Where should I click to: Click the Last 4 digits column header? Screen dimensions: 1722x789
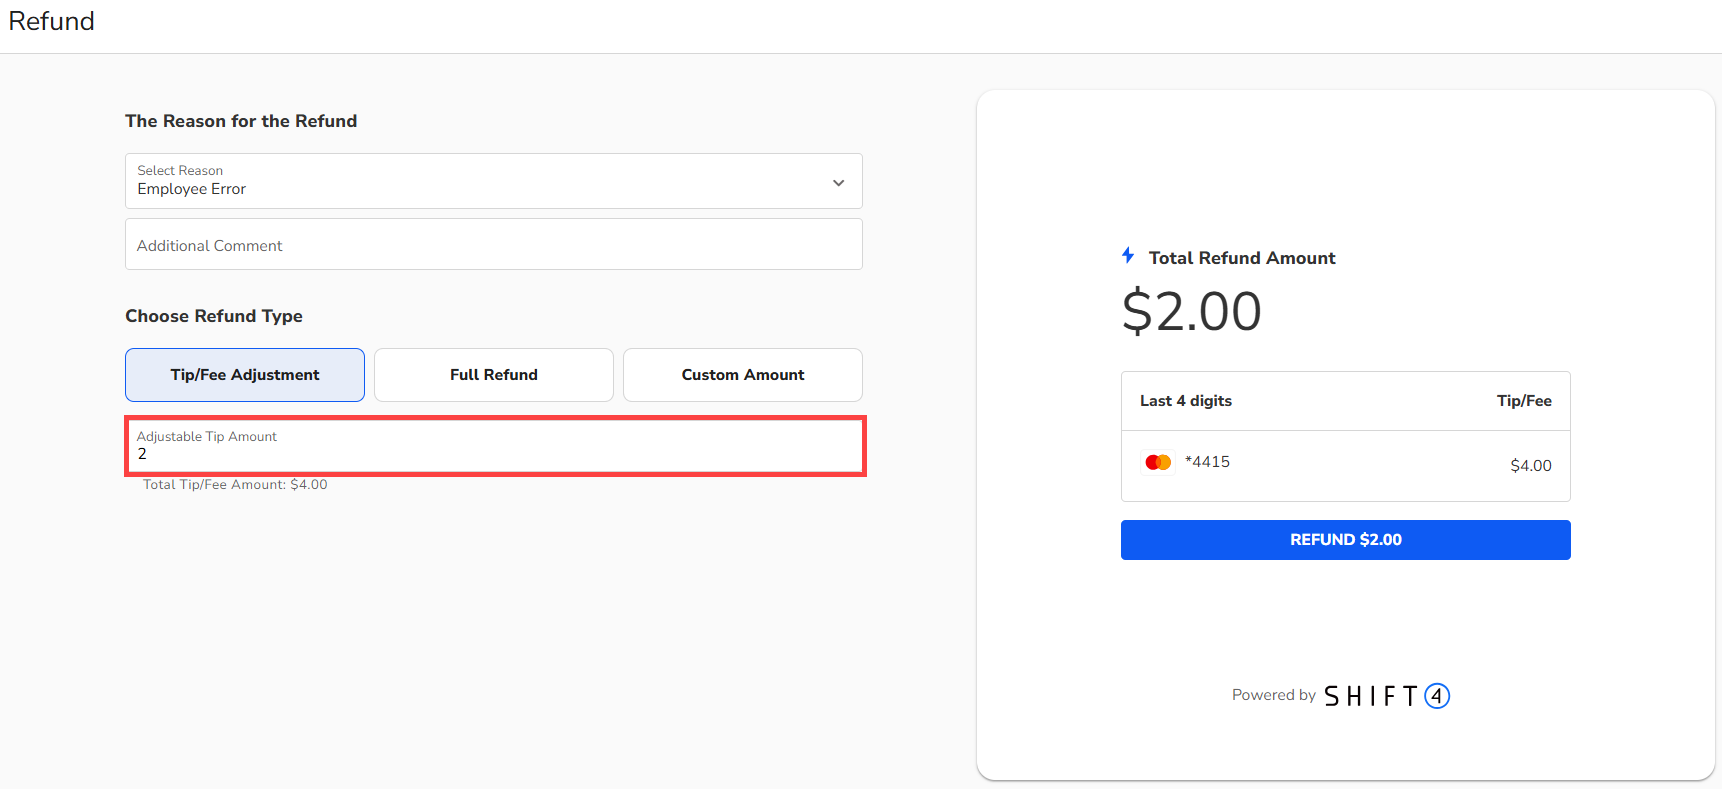(x=1186, y=401)
